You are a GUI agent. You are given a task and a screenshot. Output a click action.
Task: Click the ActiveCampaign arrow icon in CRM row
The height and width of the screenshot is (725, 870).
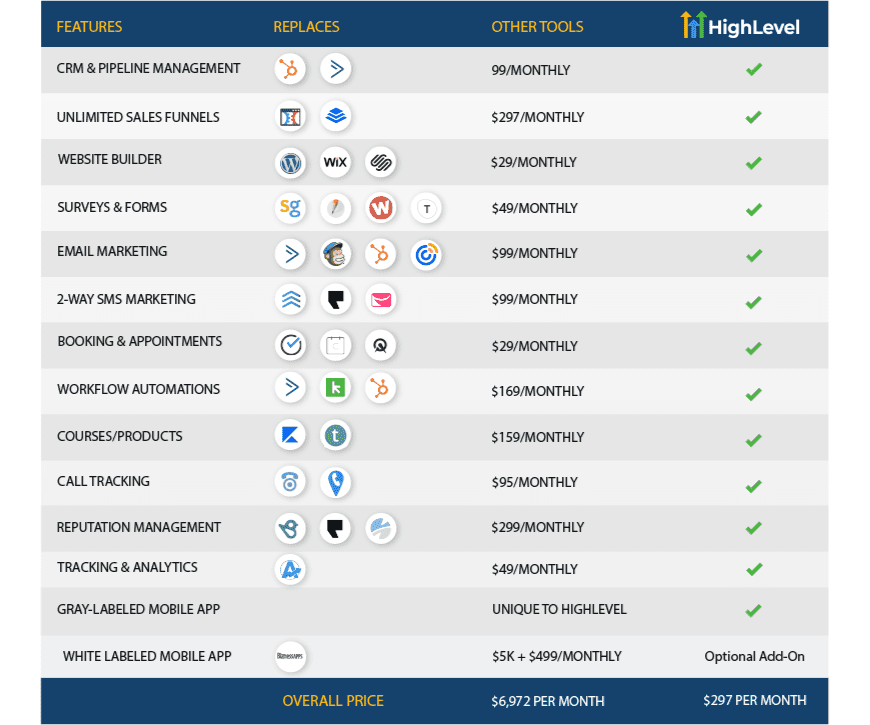336,69
